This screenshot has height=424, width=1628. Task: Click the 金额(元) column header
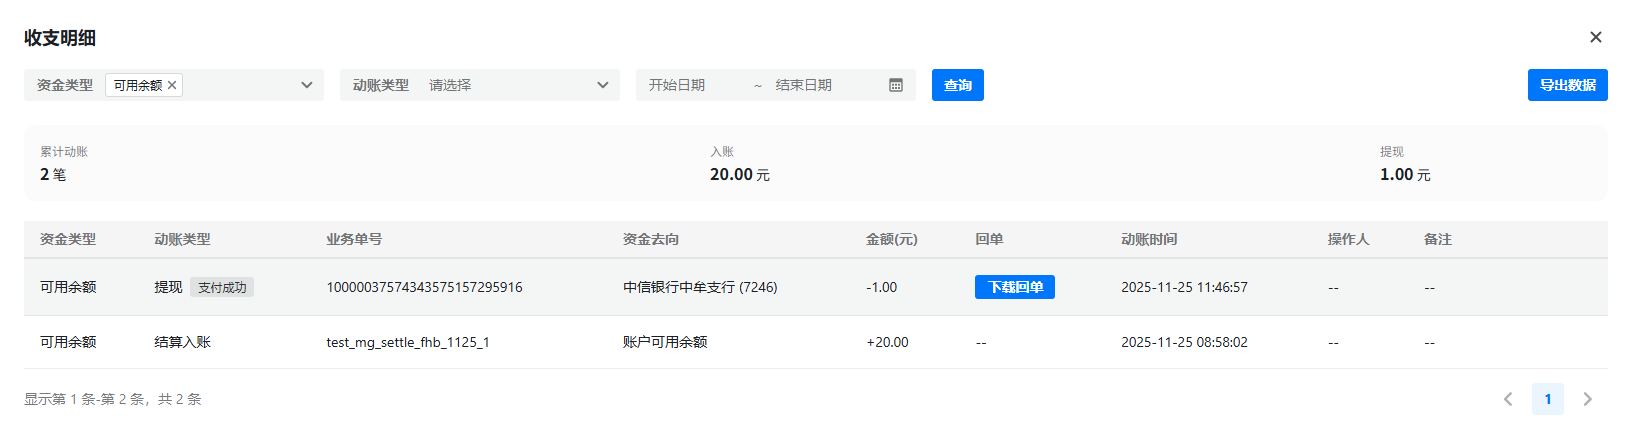click(891, 239)
